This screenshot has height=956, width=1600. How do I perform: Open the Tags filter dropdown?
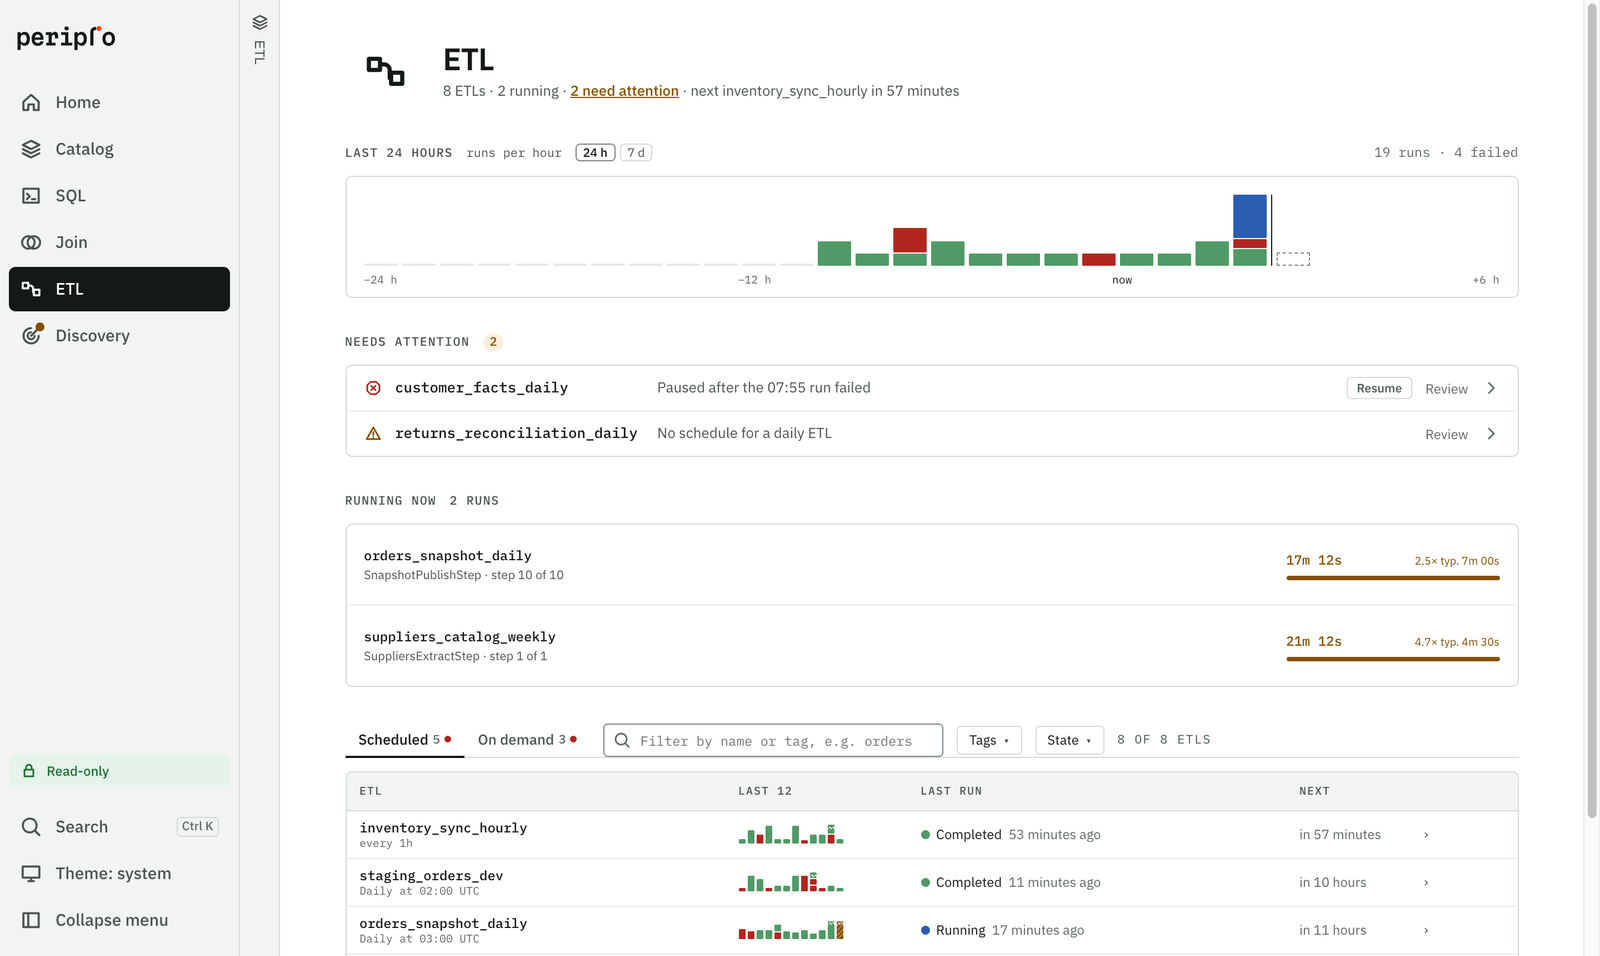point(989,740)
